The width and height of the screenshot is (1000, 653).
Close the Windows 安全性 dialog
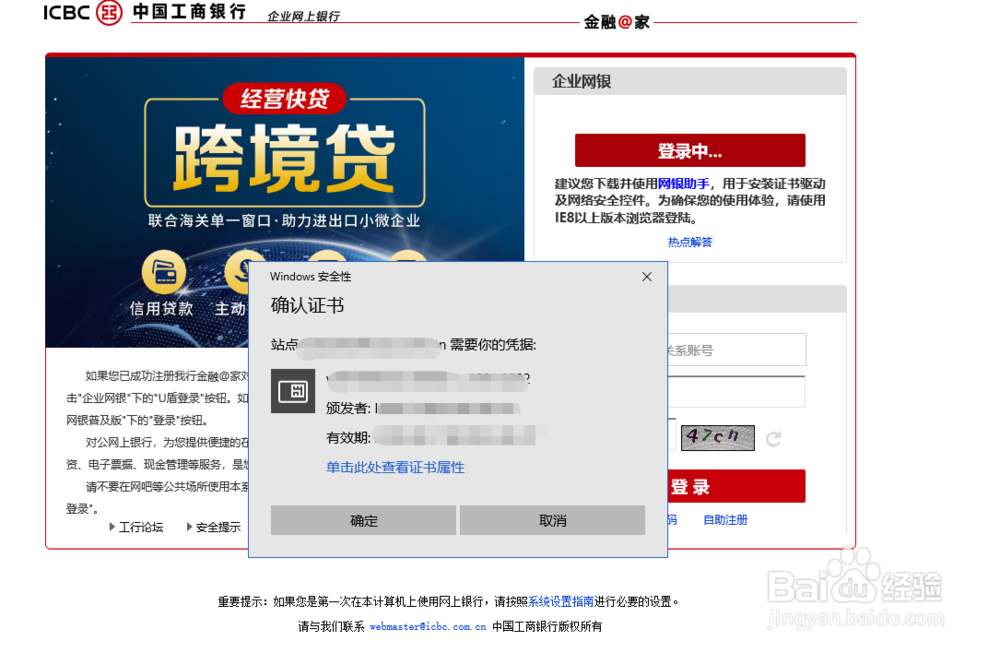click(647, 277)
